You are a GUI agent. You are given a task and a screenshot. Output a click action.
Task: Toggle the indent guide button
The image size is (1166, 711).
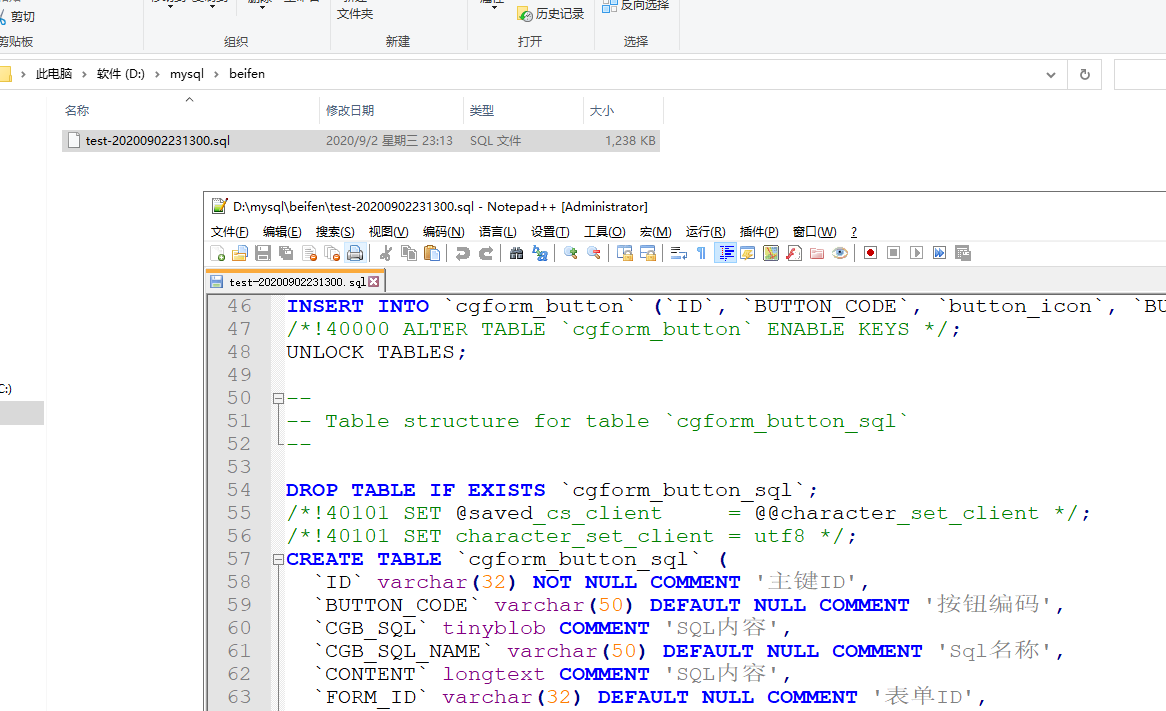pos(725,254)
